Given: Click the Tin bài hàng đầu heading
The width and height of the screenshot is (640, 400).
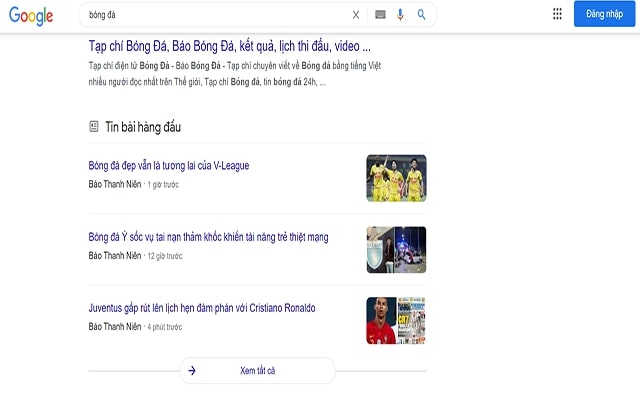Looking at the screenshot, I should click(143, 127).
